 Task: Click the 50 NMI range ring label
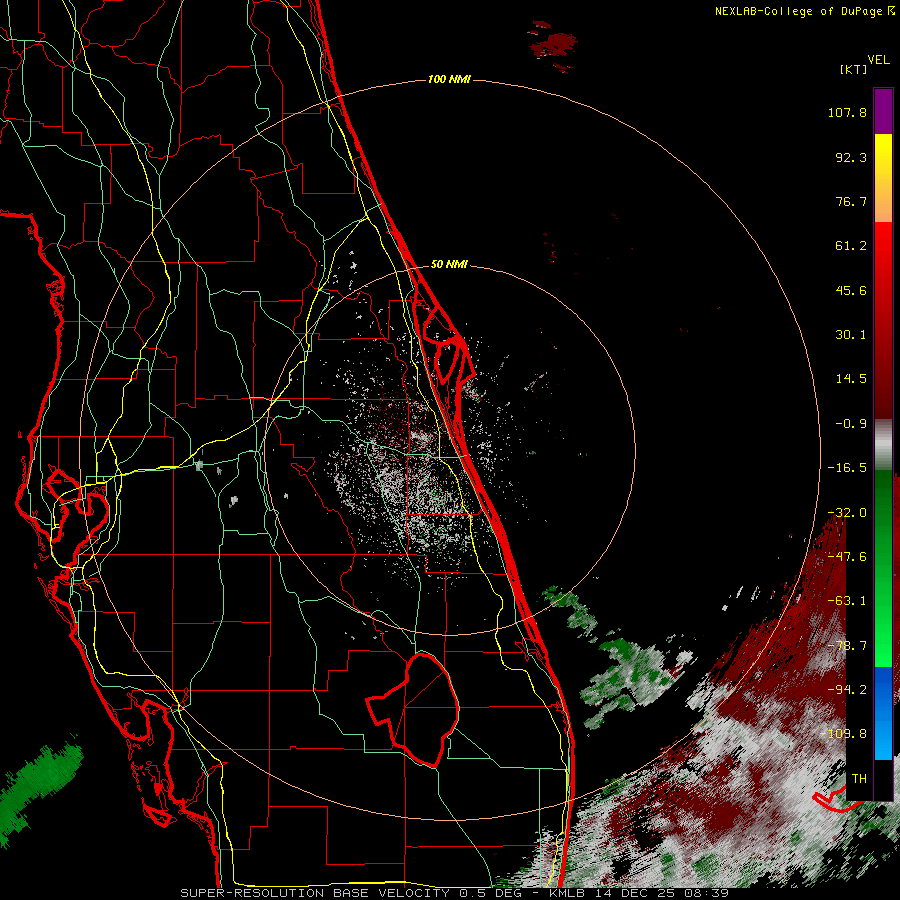click(449, 265)
